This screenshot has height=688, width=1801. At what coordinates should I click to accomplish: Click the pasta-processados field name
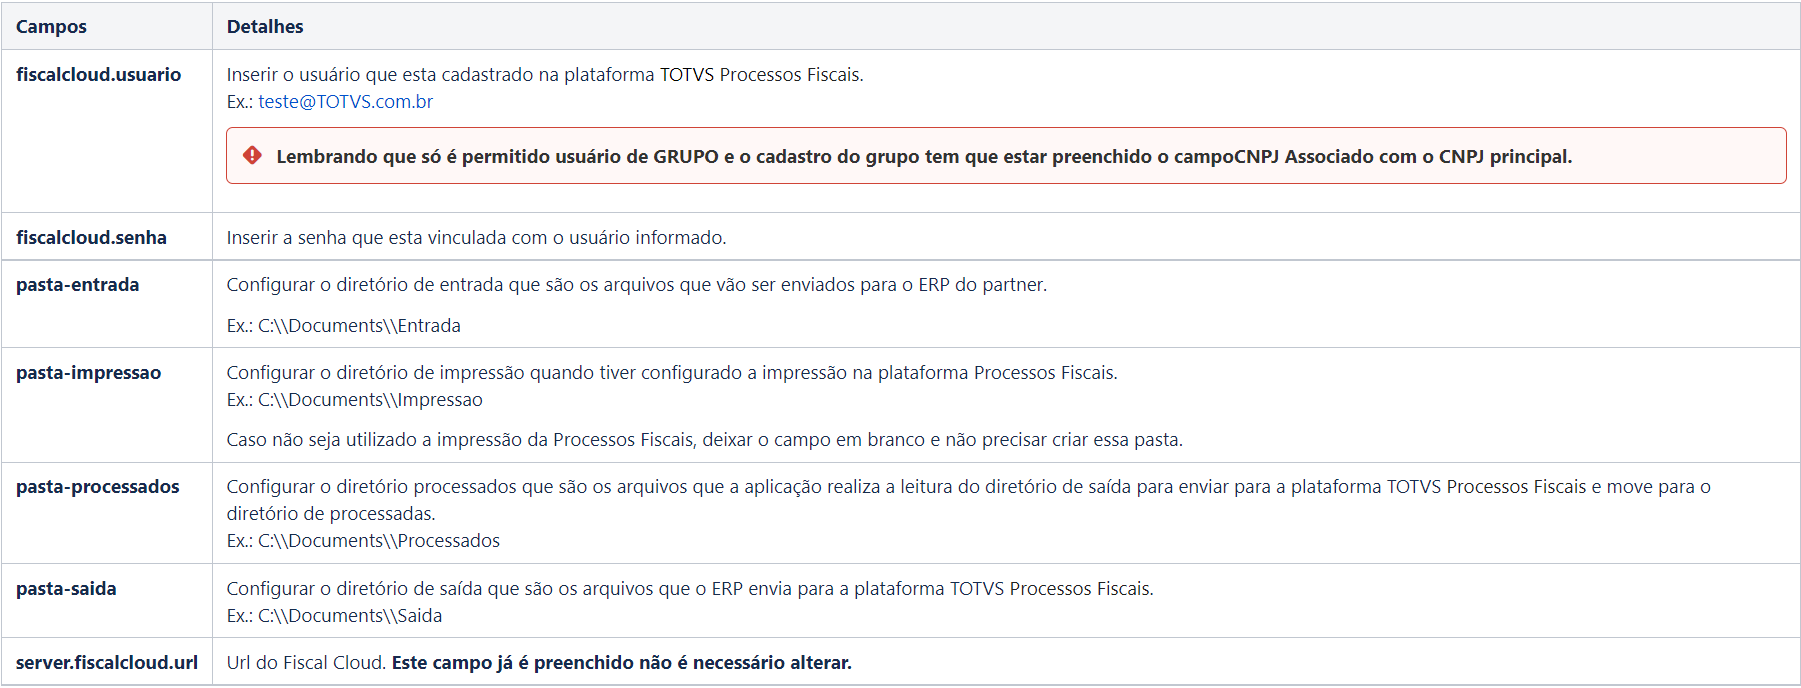coord(97,487)
